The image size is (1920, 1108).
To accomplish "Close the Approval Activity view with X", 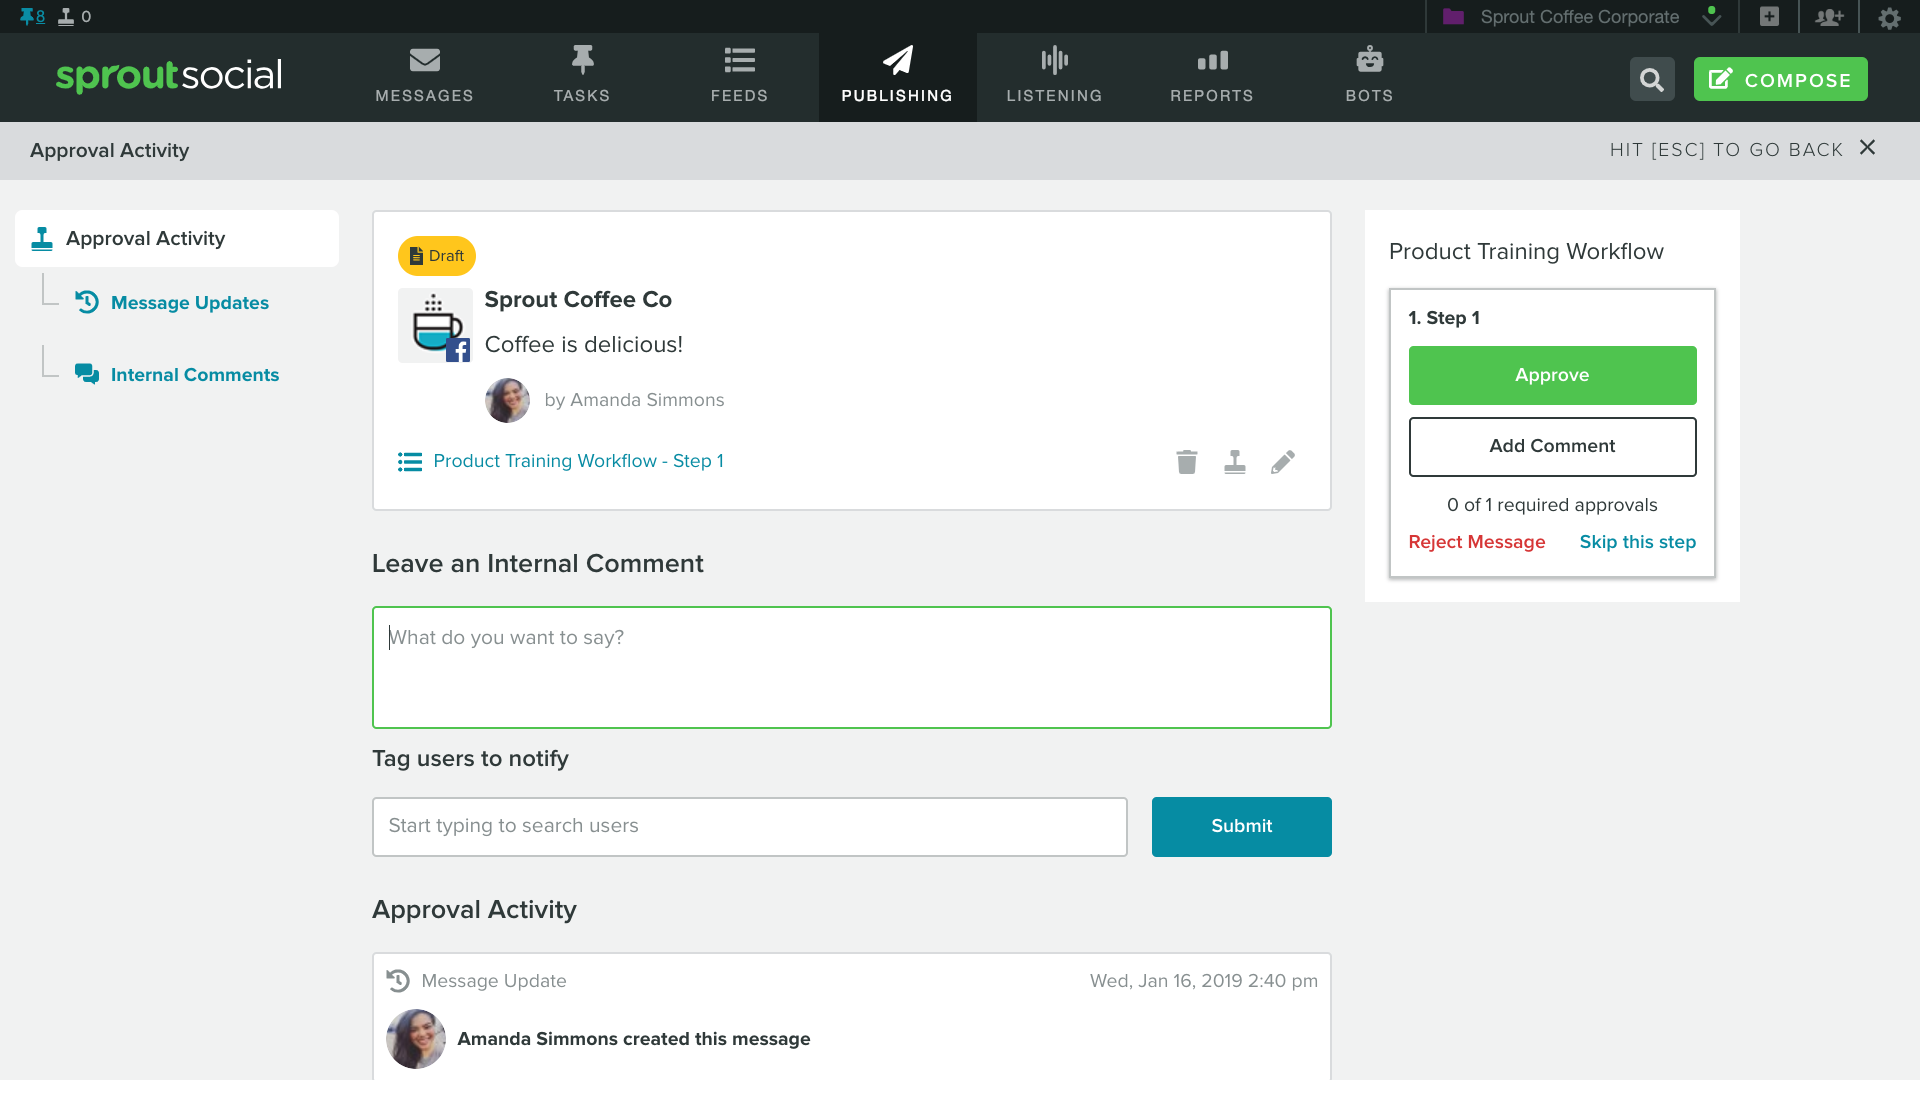I will [1867, 148].
